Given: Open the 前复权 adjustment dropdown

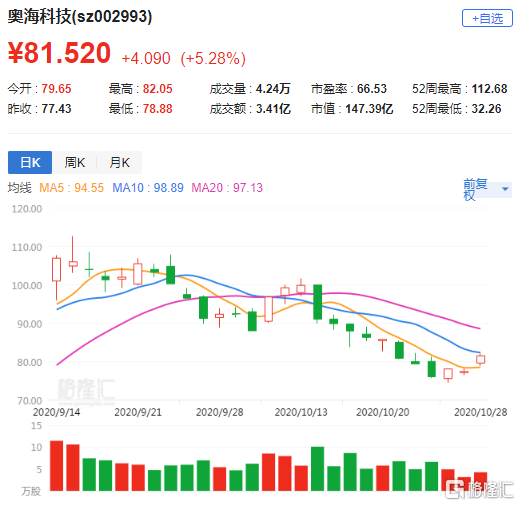Looking at the screenshot, I should point(487,189).
